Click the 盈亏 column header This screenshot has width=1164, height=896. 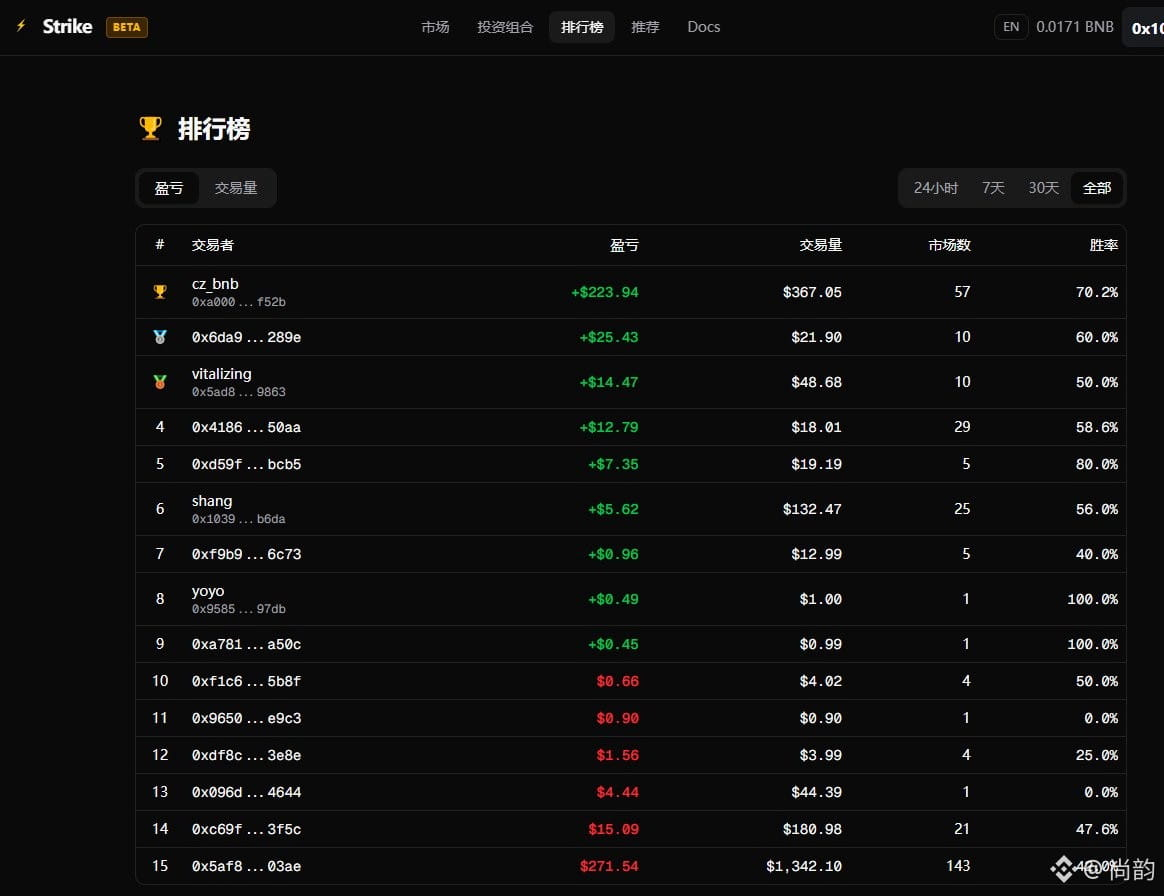pos(624,245)
